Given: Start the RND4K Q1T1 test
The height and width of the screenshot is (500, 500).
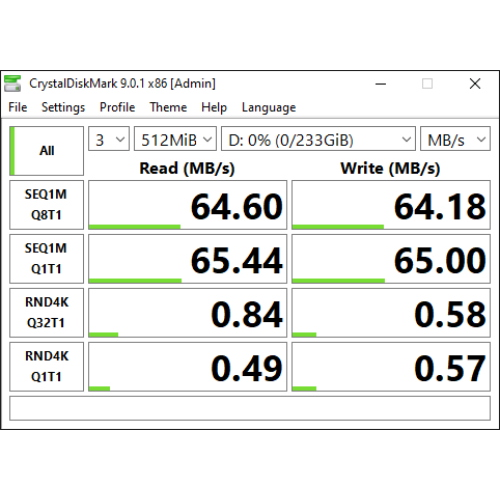Looking at the screenshot, I should coord(46,367).
